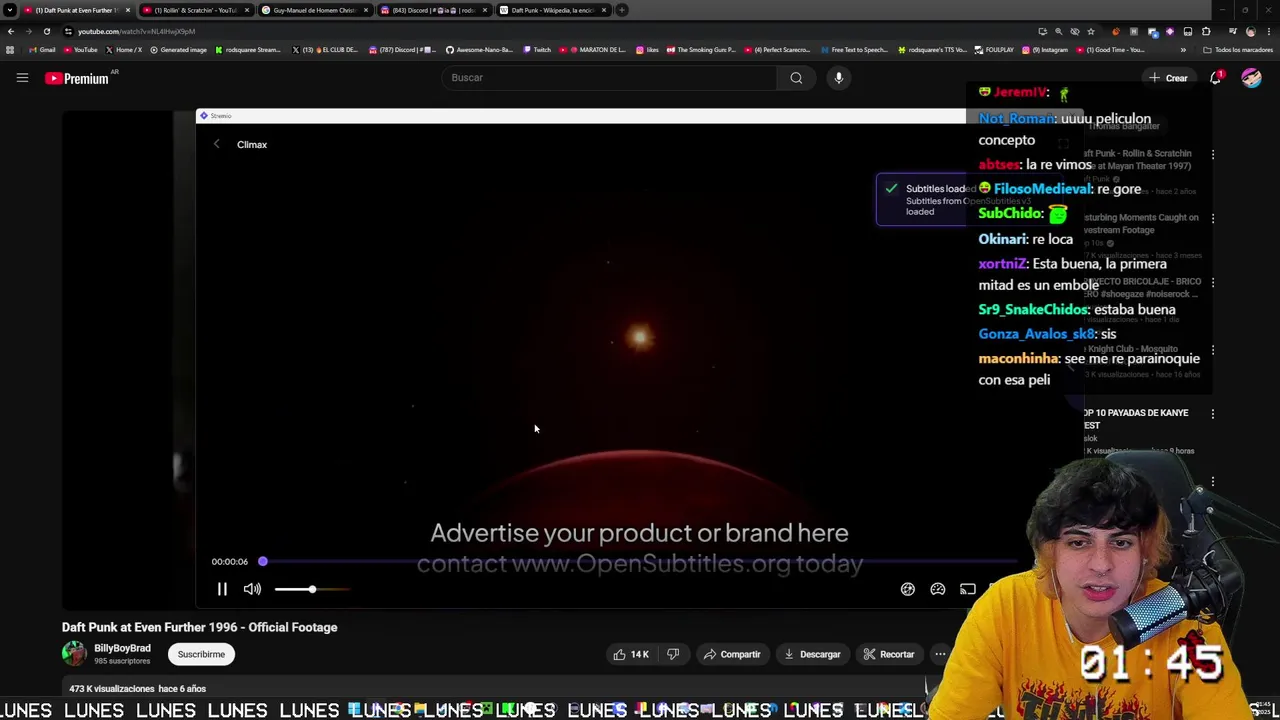Expand hidden bookmarks chevron
The height and width of the screenshot is (720, 1280).
click(x=1183, y=50)
